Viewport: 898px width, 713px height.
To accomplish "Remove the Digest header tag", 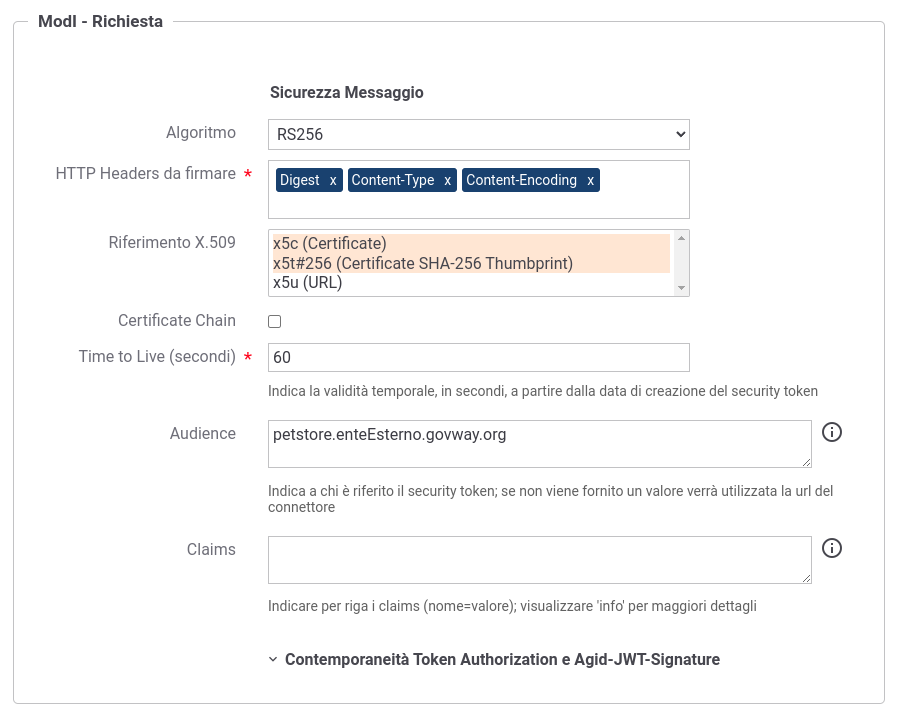I will pyautogui.click(x=333, y=180).
